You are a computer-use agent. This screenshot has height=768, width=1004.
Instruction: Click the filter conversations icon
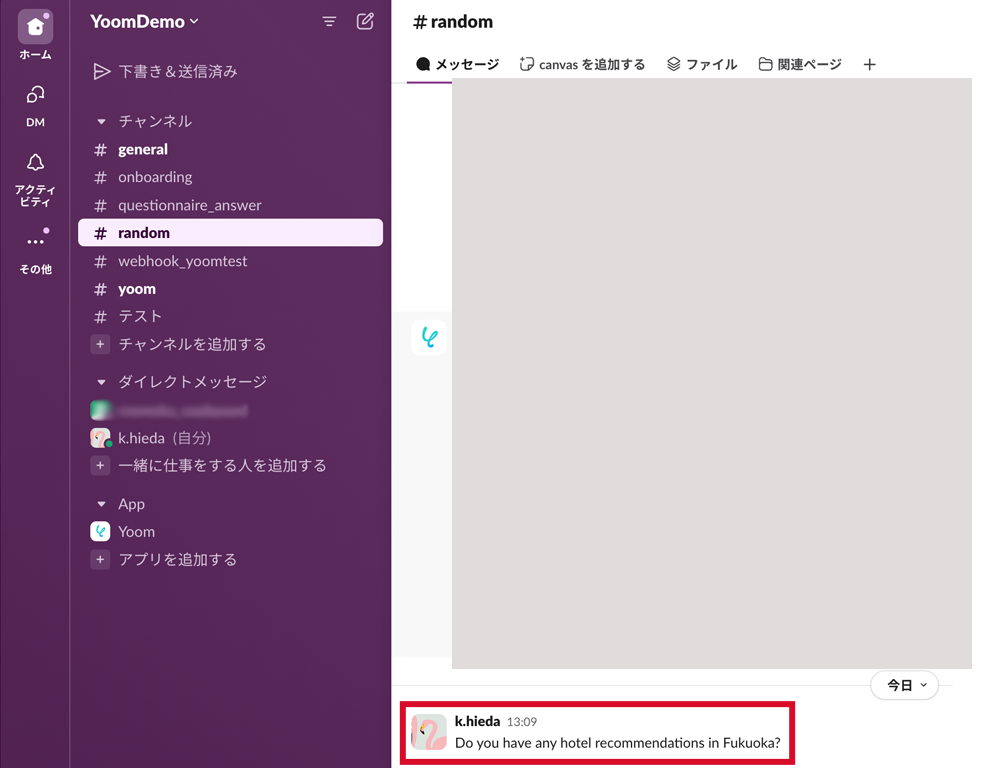point(329,22)
